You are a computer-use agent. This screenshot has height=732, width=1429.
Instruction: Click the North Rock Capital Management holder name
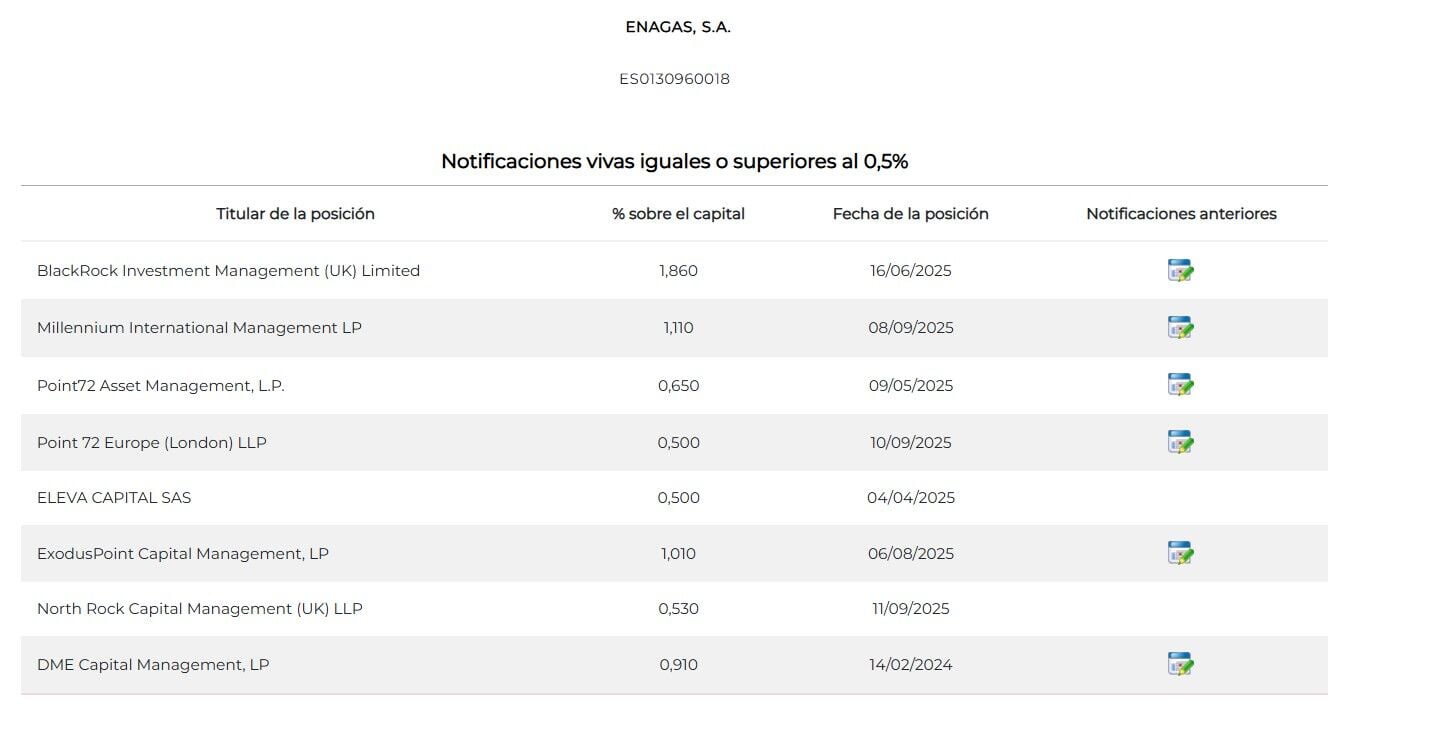pyautogui.click(x=200, y=609)
